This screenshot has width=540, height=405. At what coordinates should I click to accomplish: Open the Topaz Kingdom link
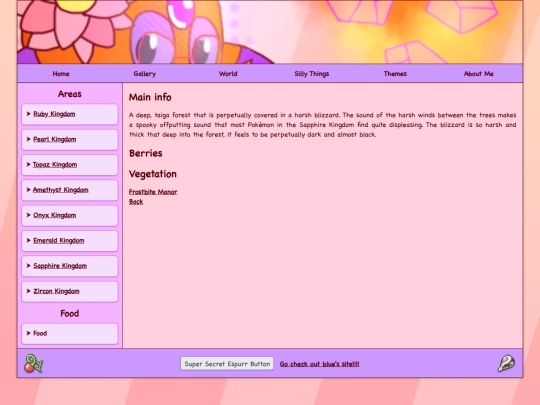point(55,165)
